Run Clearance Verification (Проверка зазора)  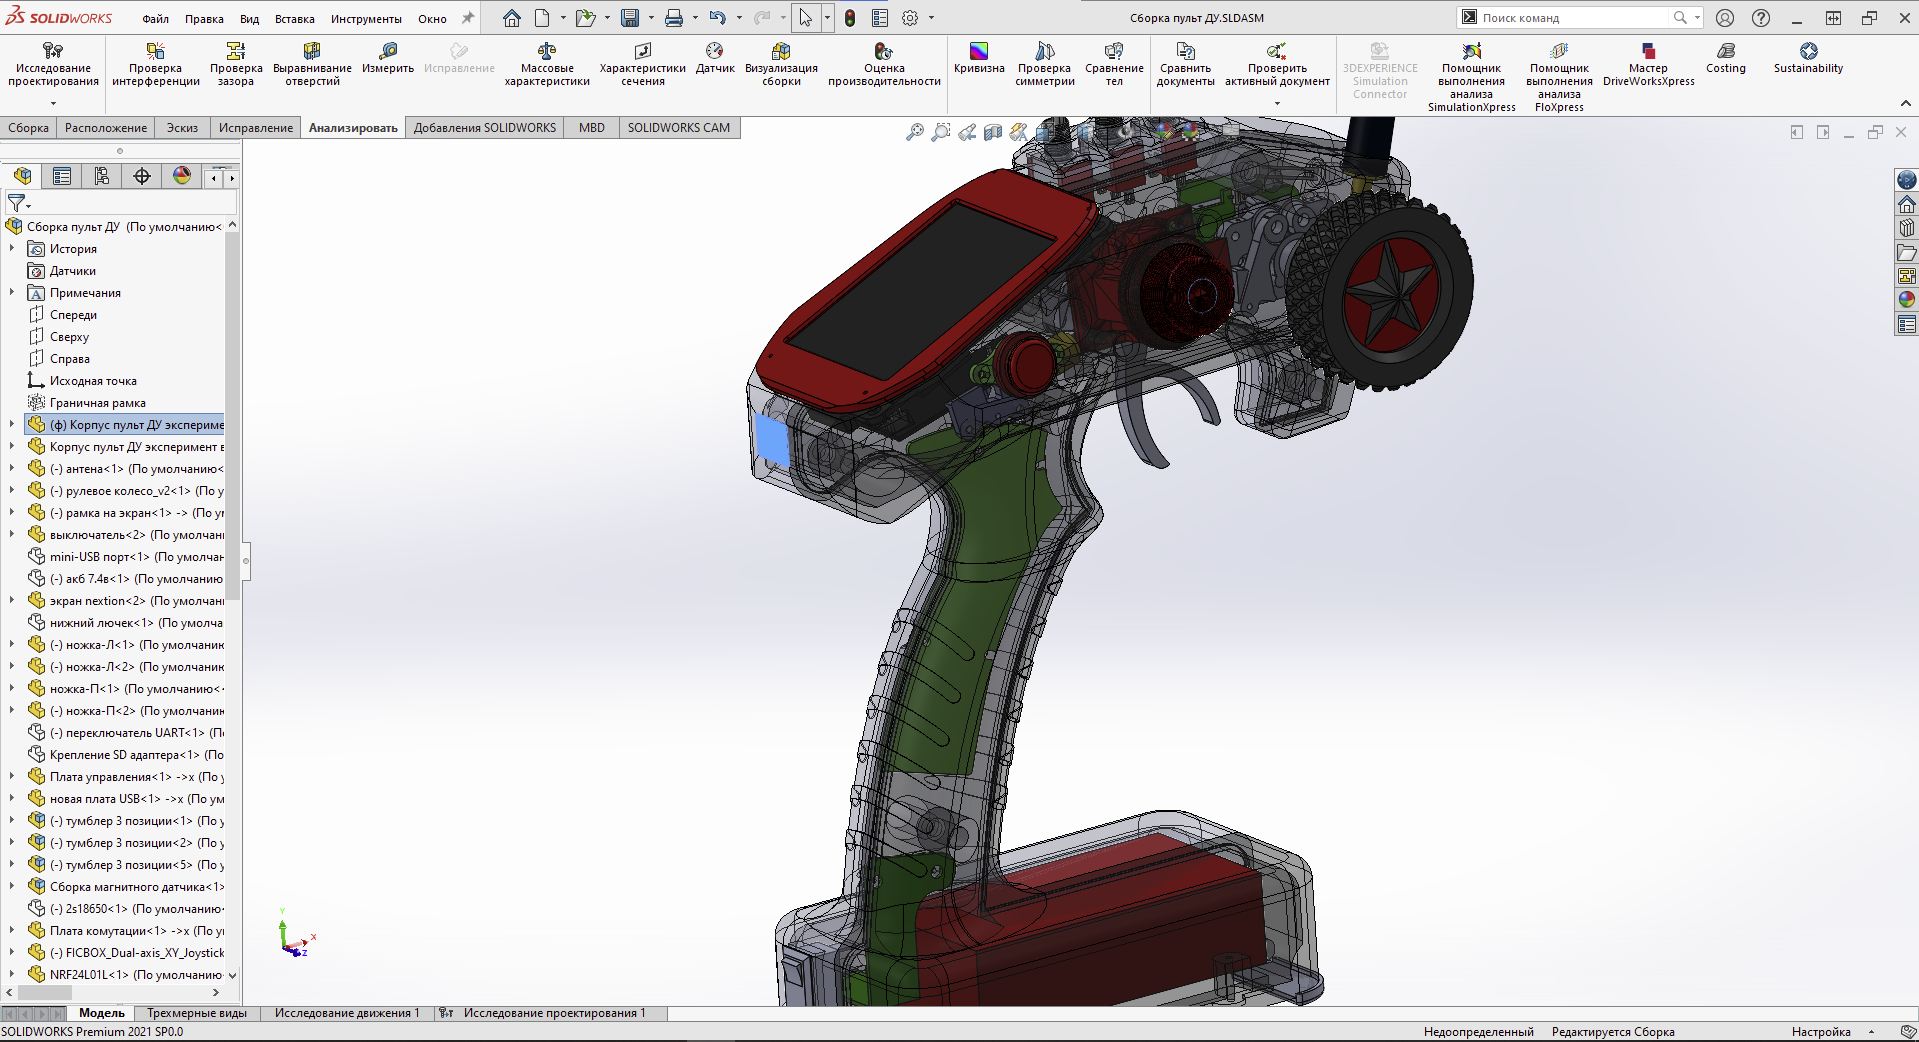[x=236, y=64]
